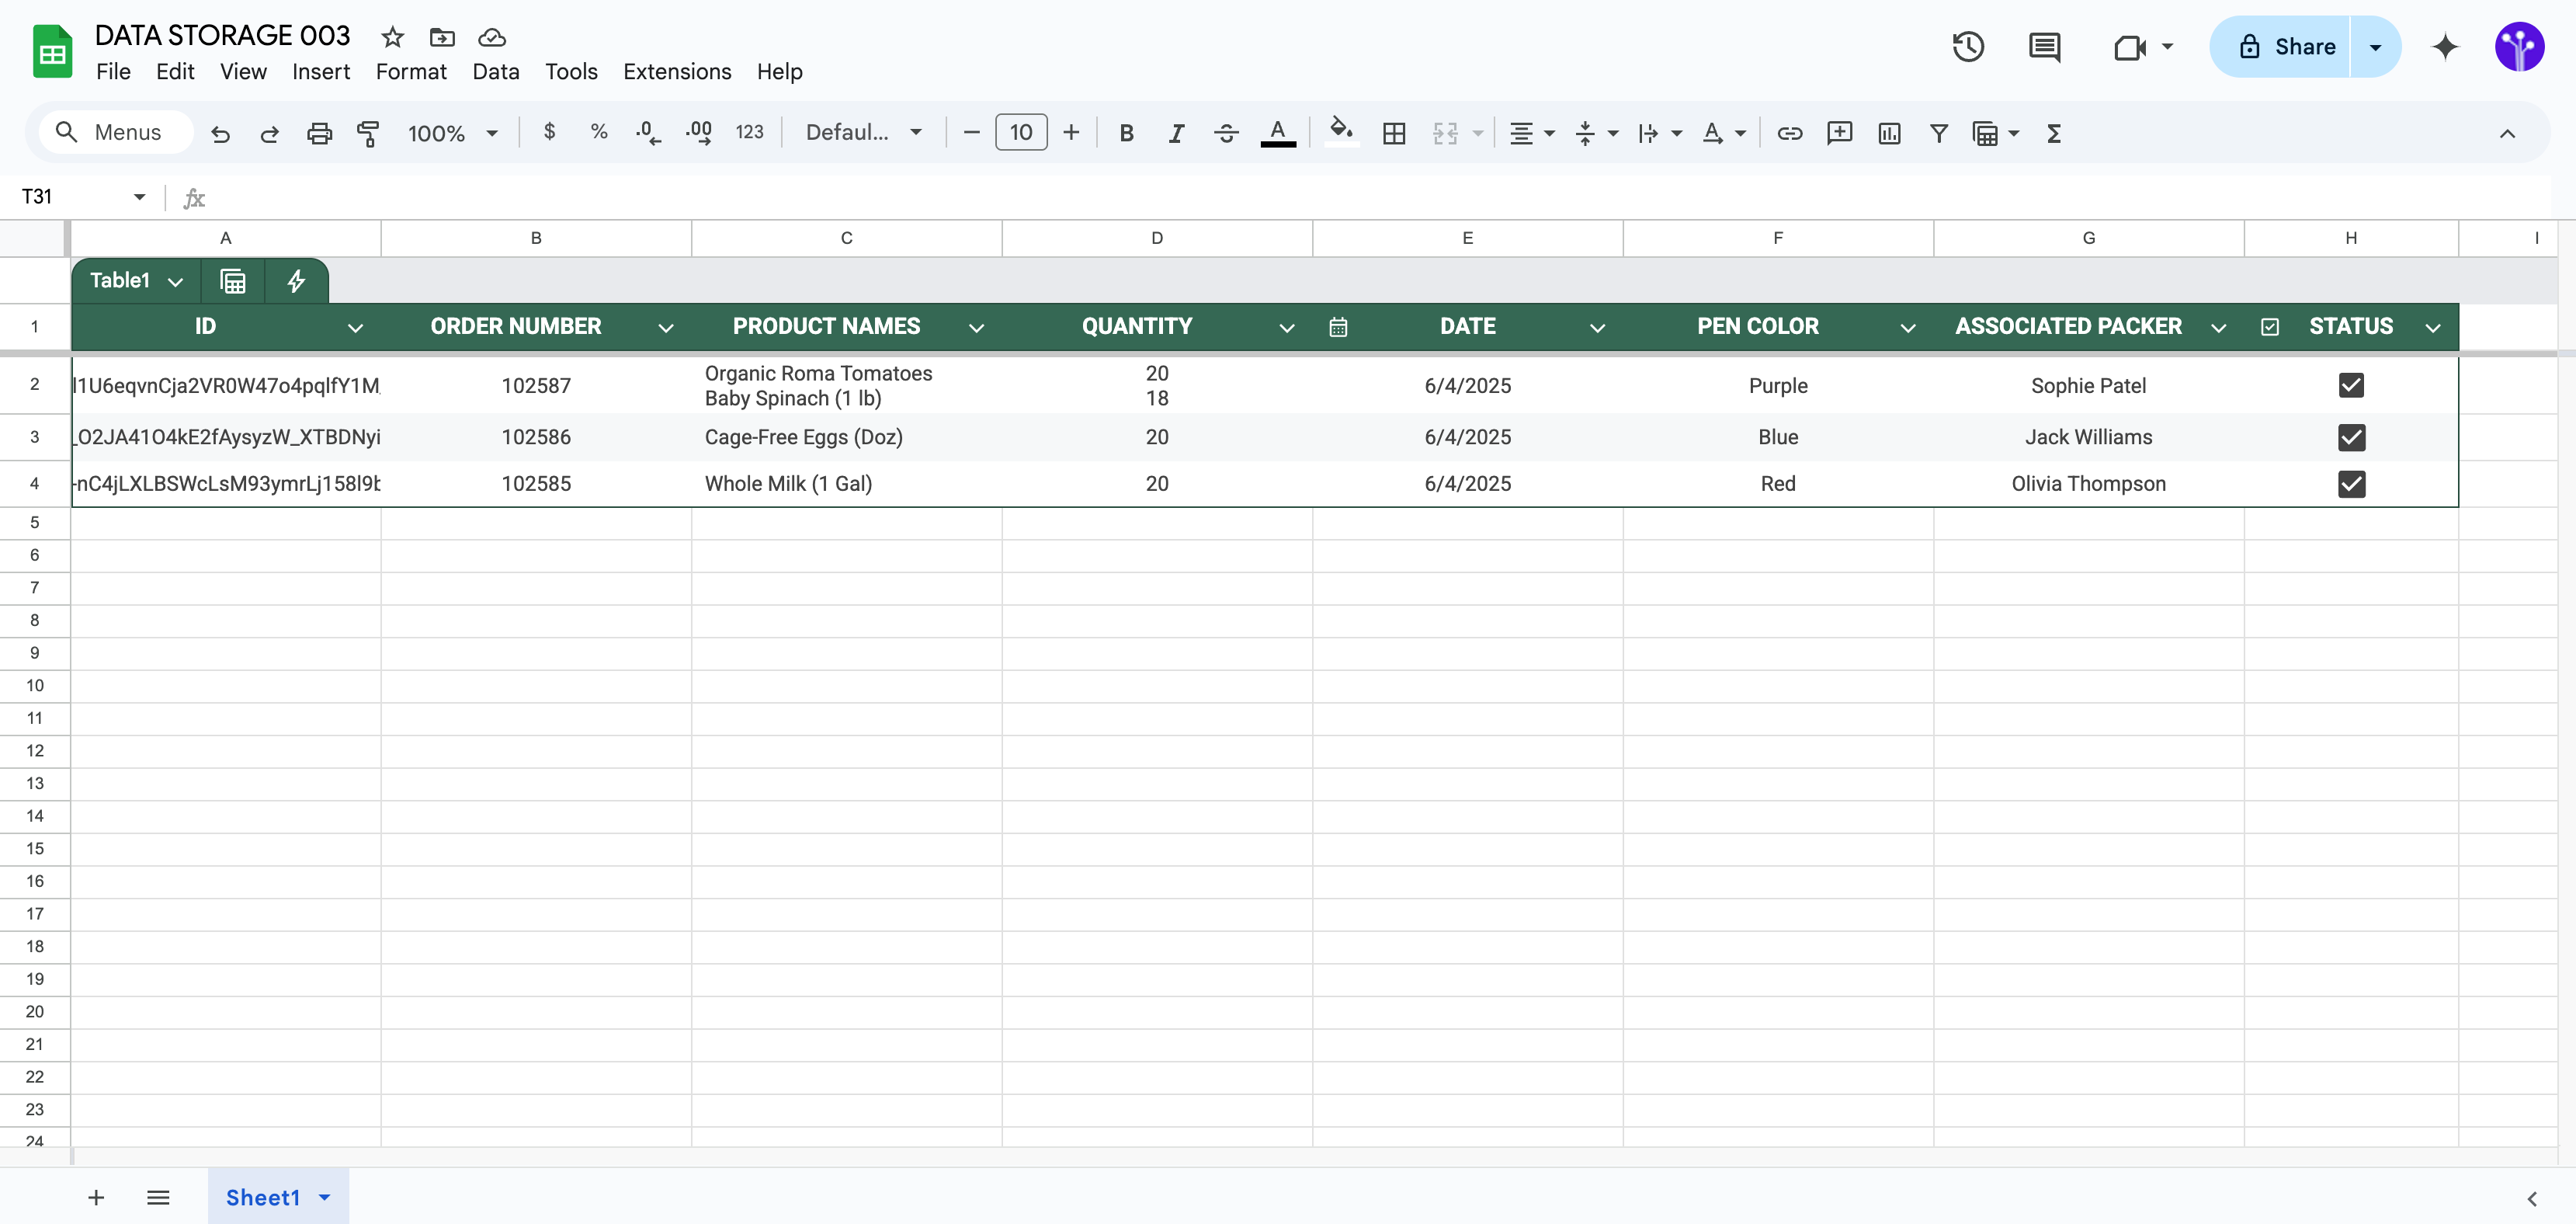Open the account profile avatar
This screenshot has height=1224, width=2576.
[2519, 47]
